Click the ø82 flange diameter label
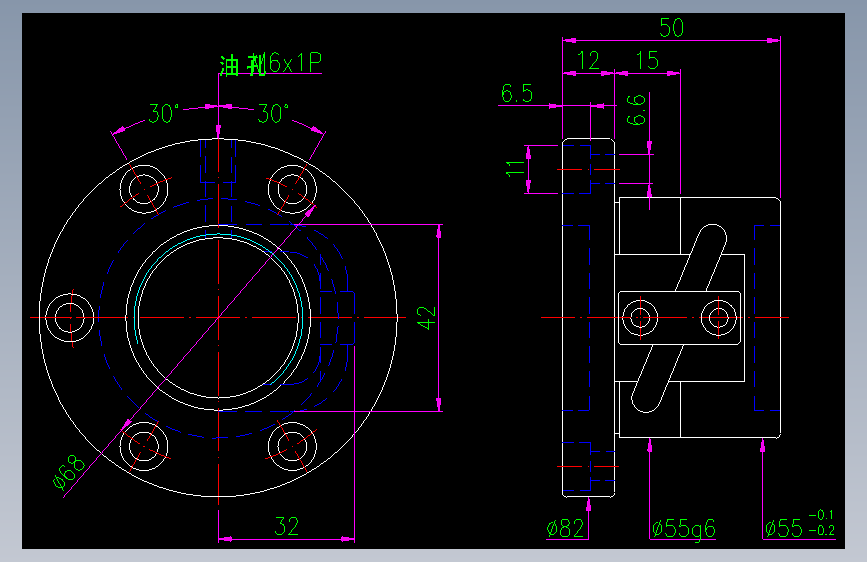This screenshot has height=562, width=867. 565,529
